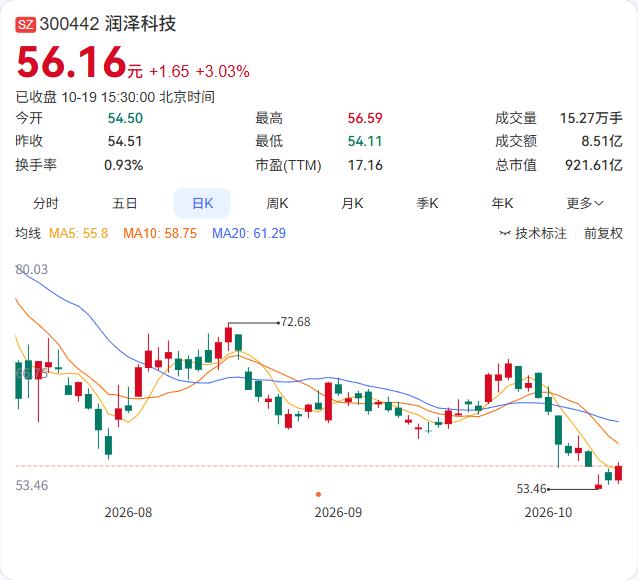Switch to the 五日 five-day tab
This screenshot has width=638, height=580.
click(x=125, y=203)
